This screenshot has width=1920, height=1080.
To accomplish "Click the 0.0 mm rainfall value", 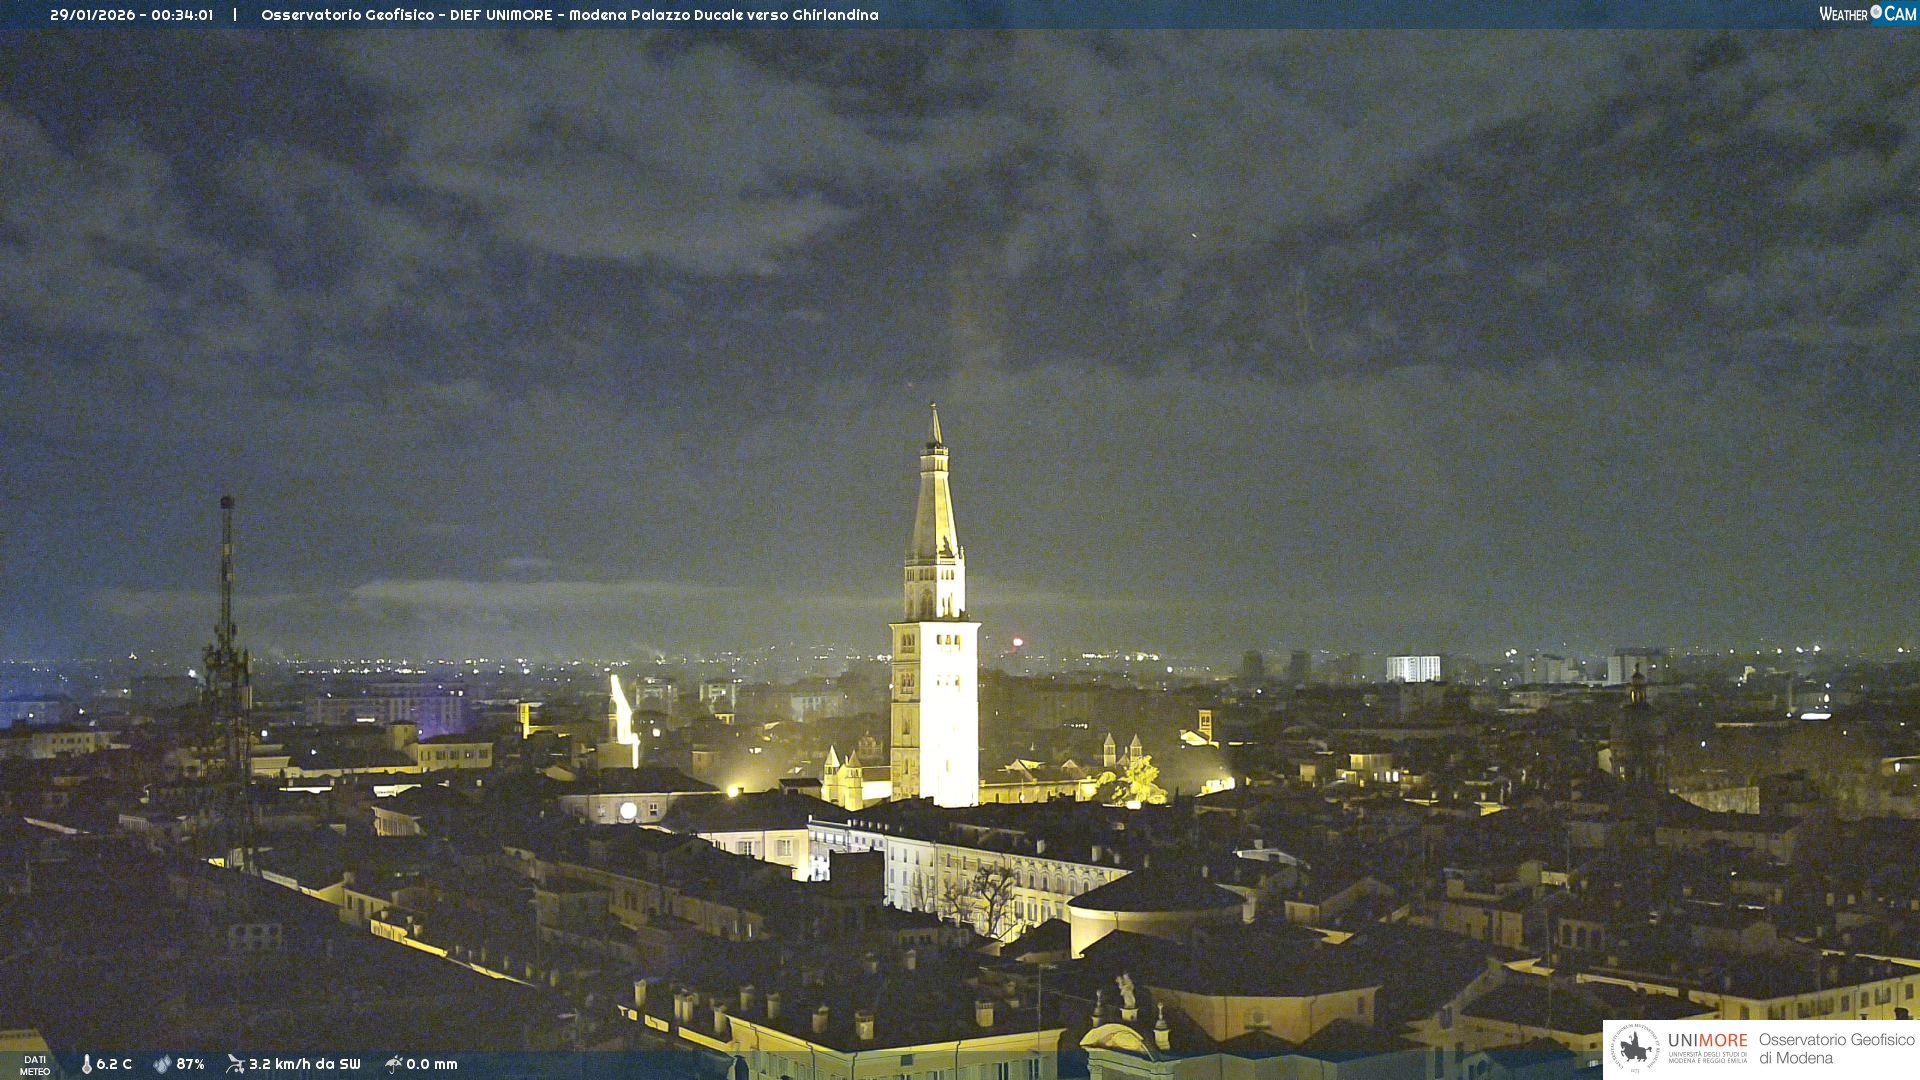I will tap(431, 1064).
